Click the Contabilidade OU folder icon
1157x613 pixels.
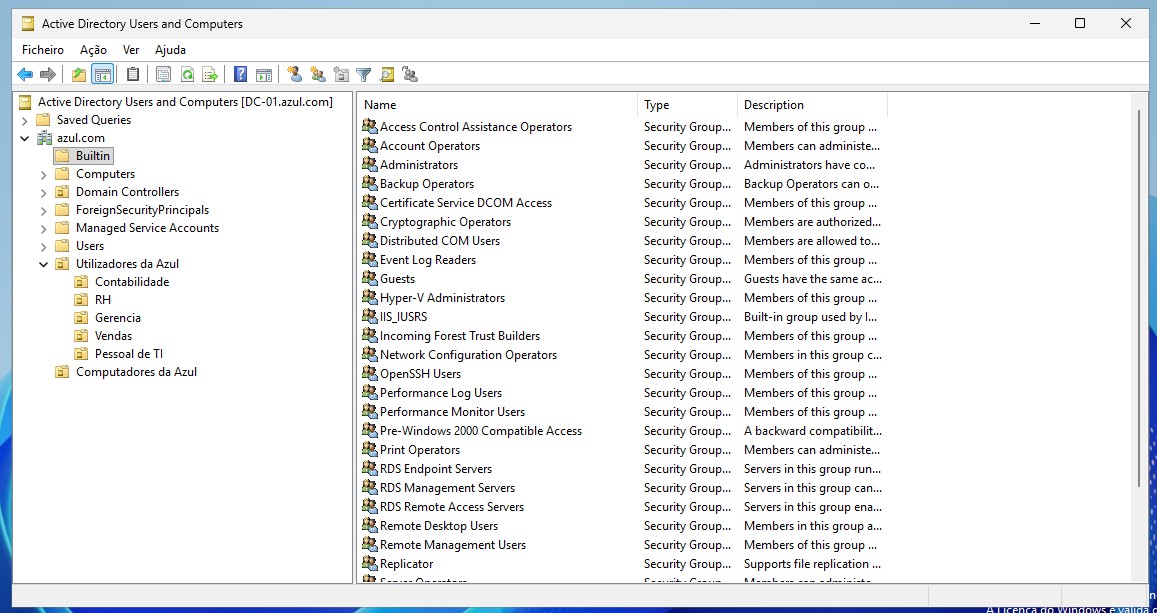[82, 282]
